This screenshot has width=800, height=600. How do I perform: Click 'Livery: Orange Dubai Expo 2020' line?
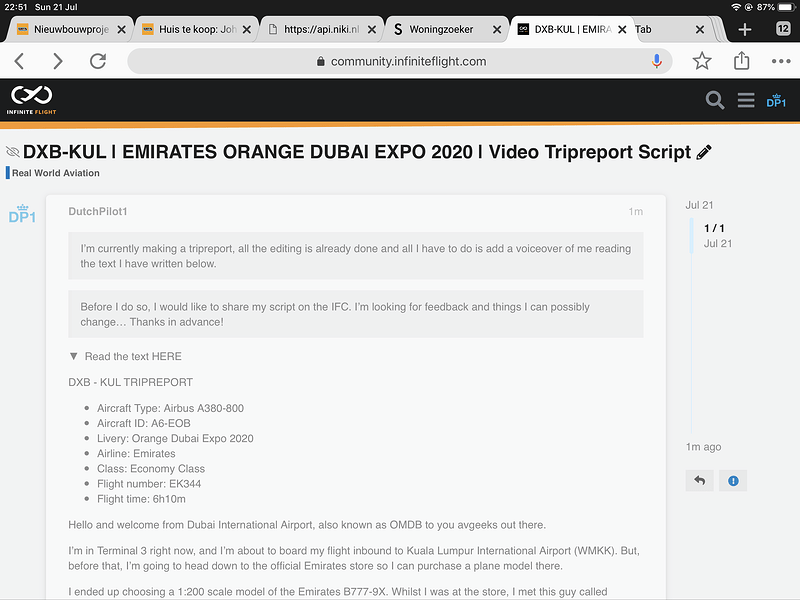coord(175,438)
